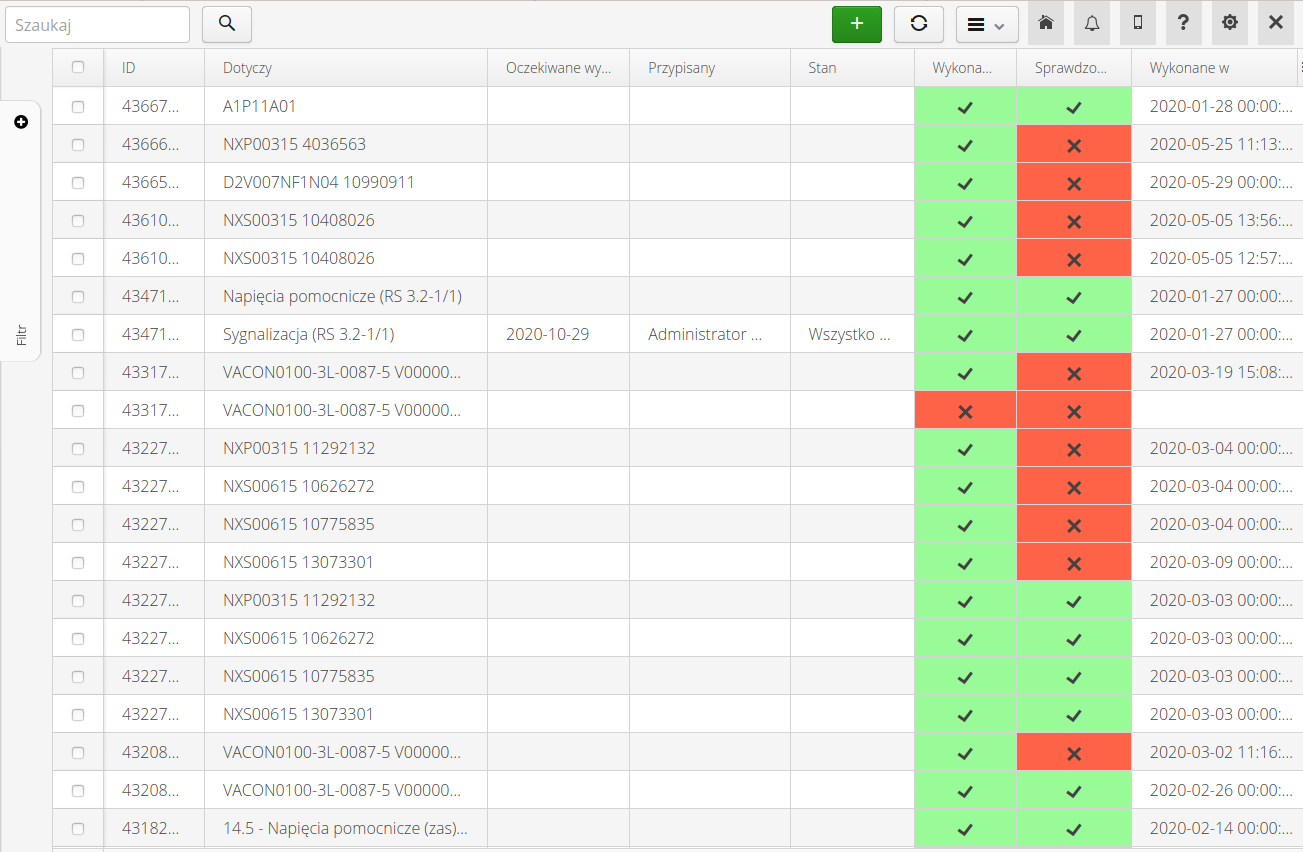Screen dimensions: 1303x852
Task: Click red Wykonane cell with X mark
Action: coord(965,410)
